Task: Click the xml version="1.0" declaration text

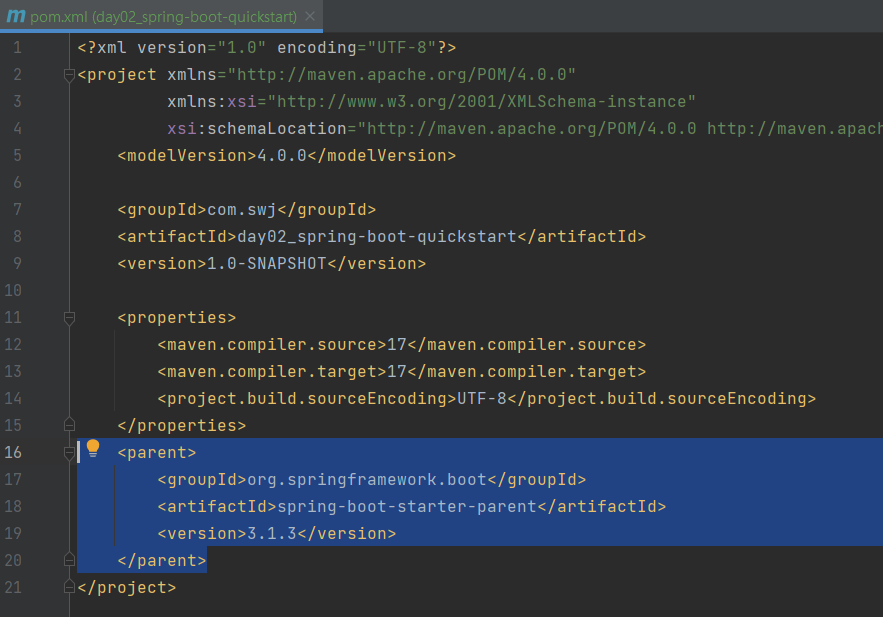Action: tap(267, 48)
